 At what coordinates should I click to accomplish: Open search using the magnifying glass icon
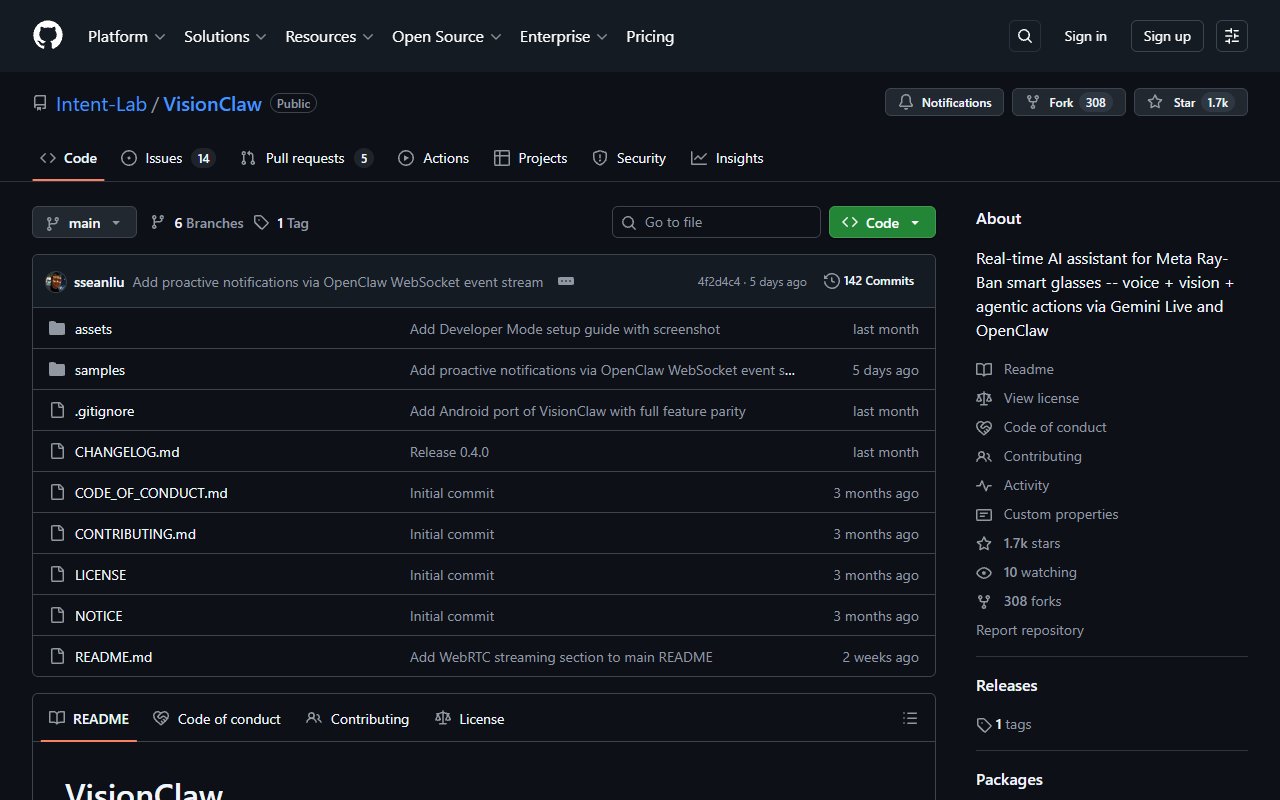1024,36
